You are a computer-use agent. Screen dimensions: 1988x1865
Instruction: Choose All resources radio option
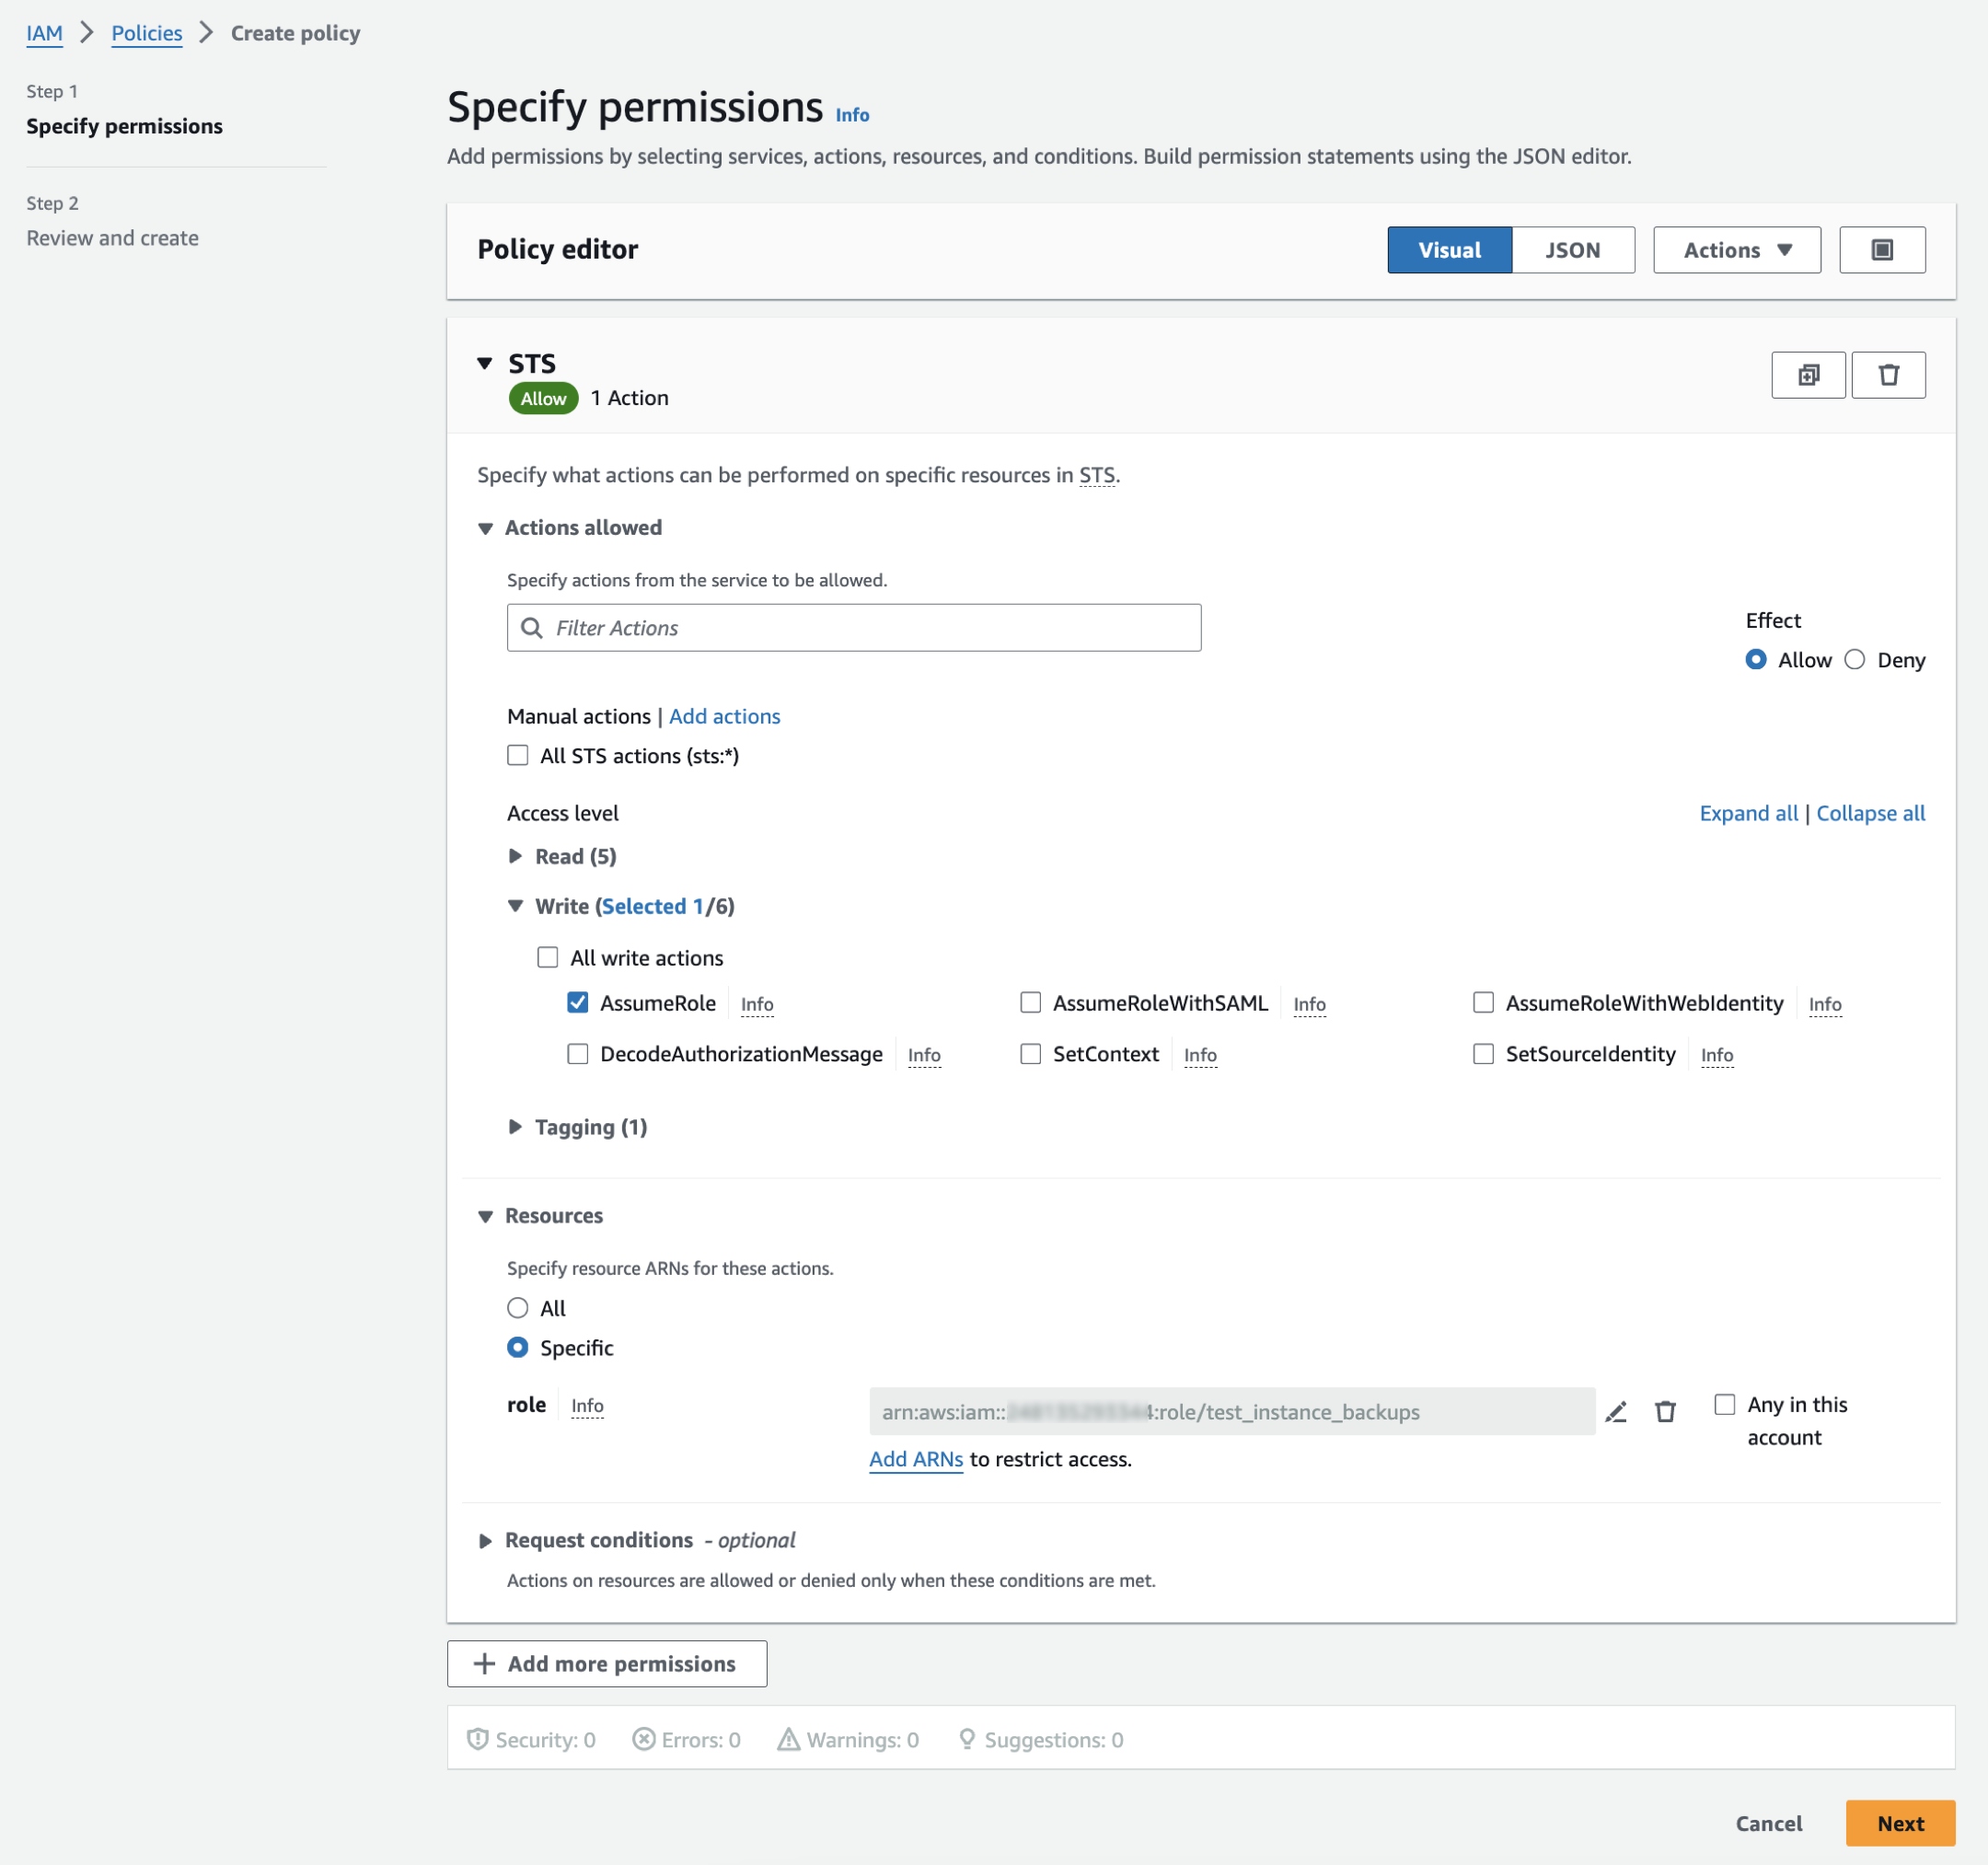[x=517, y=1308]
